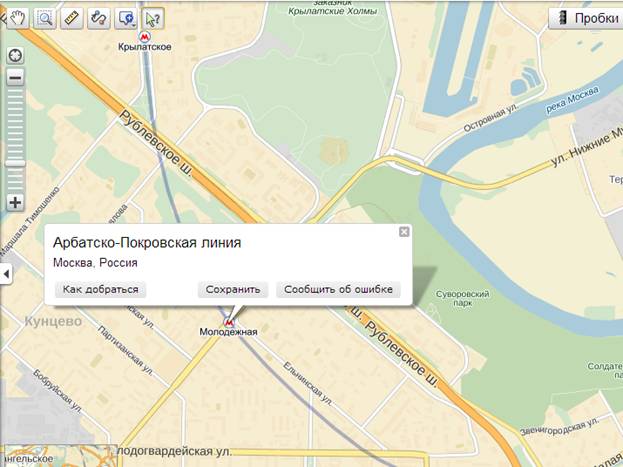The width and height of the screenshot is (623, 467).
Task: Zoom in with the plus button
Action: click(15, 203)
